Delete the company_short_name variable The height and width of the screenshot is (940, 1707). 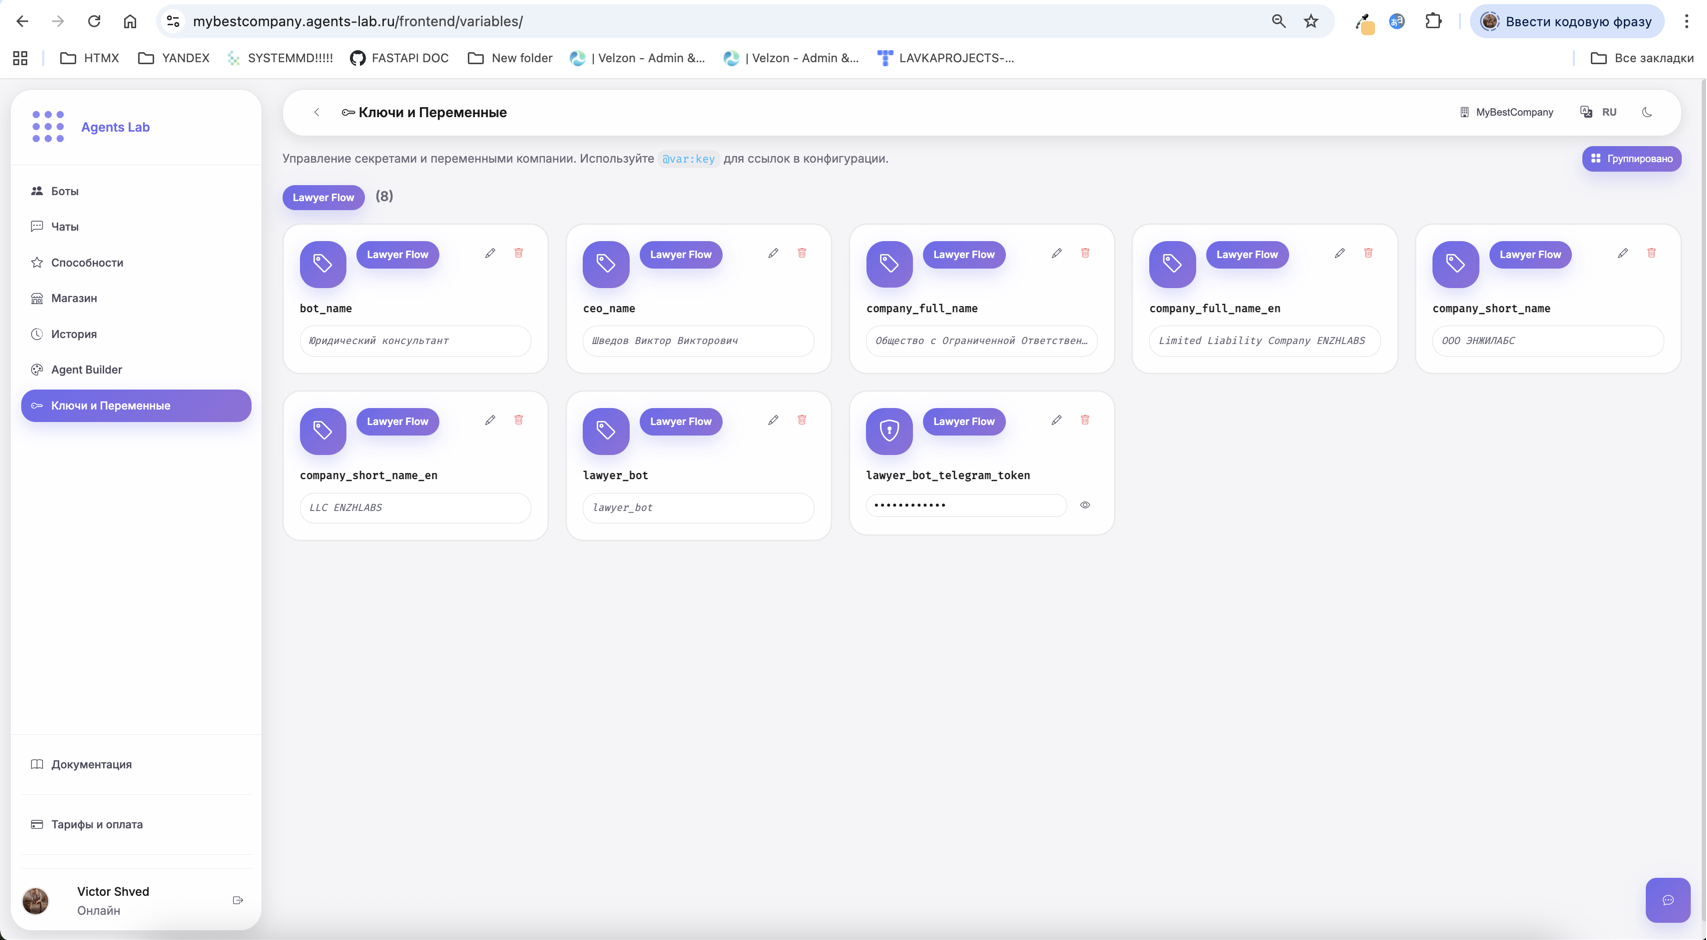(1651, 254)
